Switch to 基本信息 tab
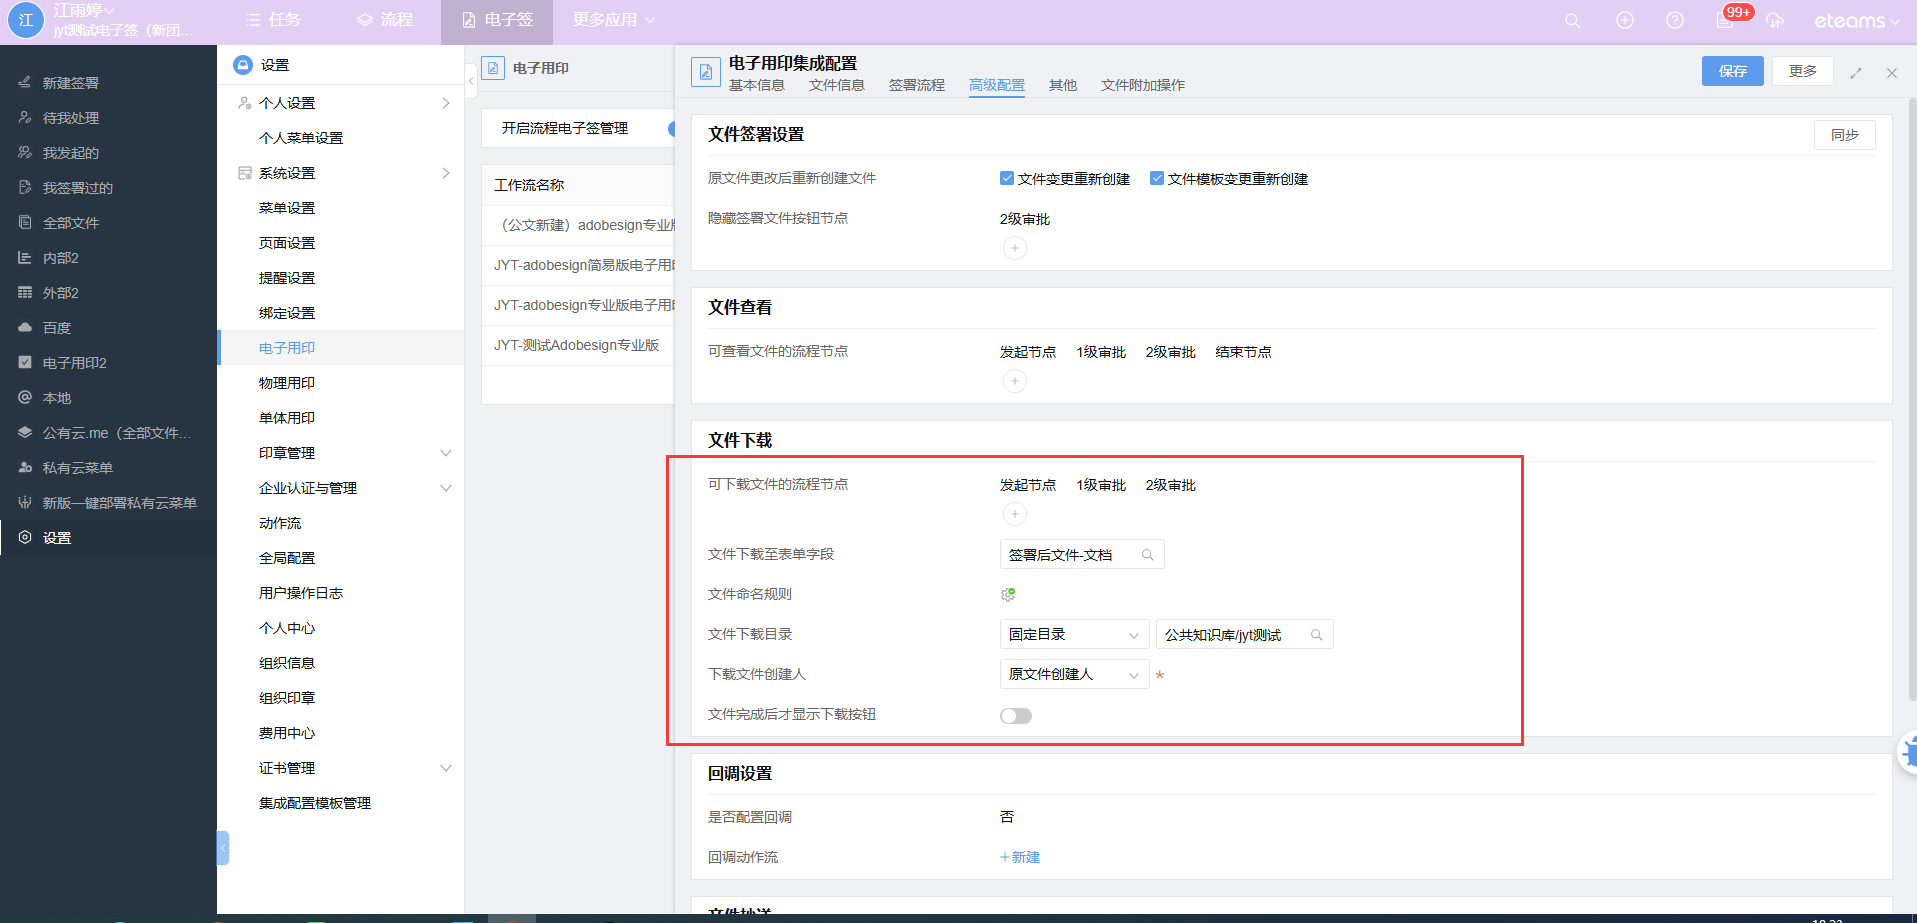The image size is (1917, 923). click(x=757, y=86)
